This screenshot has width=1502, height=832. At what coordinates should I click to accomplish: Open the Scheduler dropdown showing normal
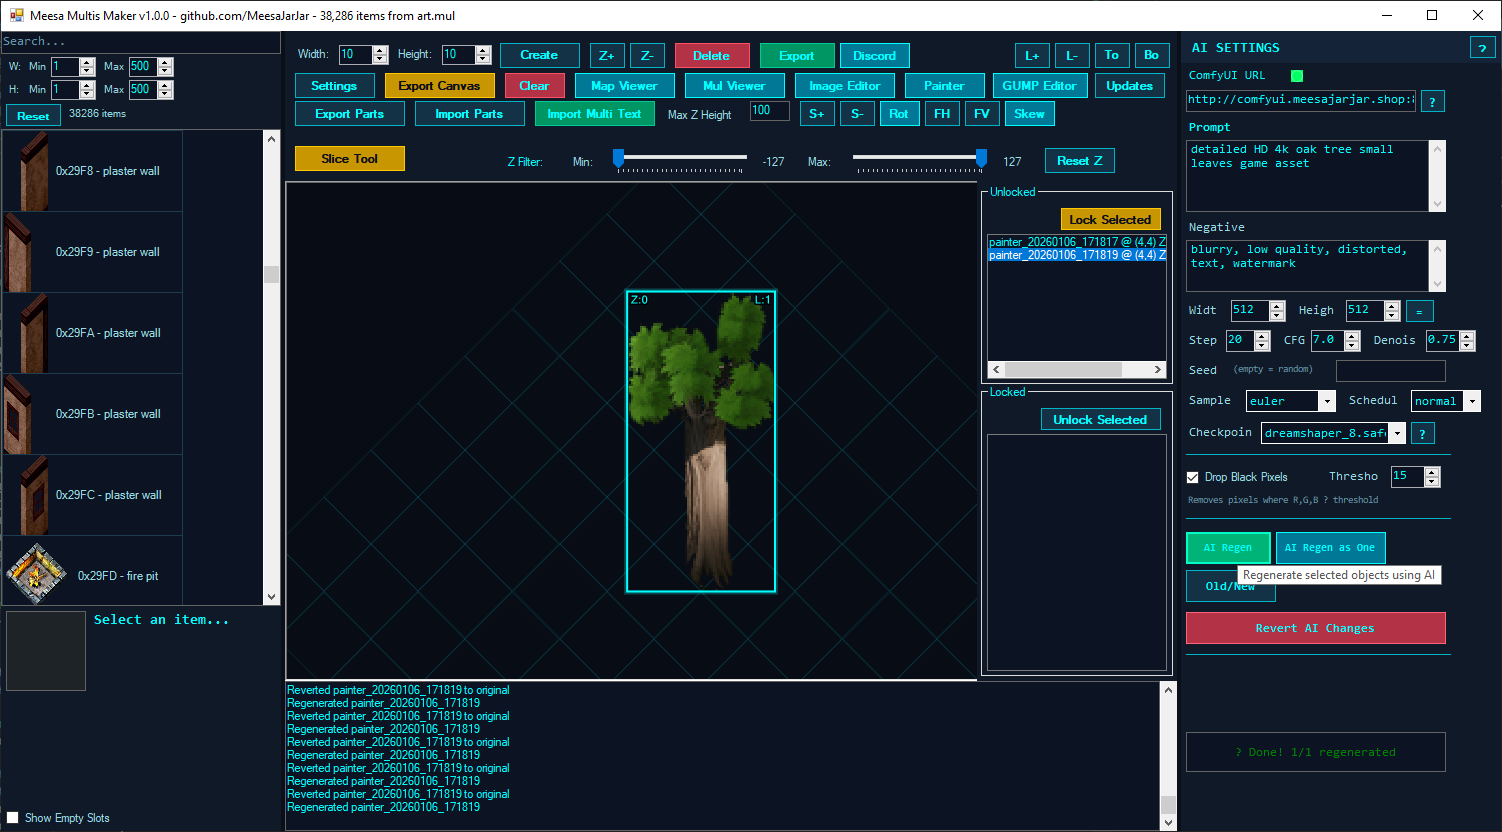[1472, 401]
